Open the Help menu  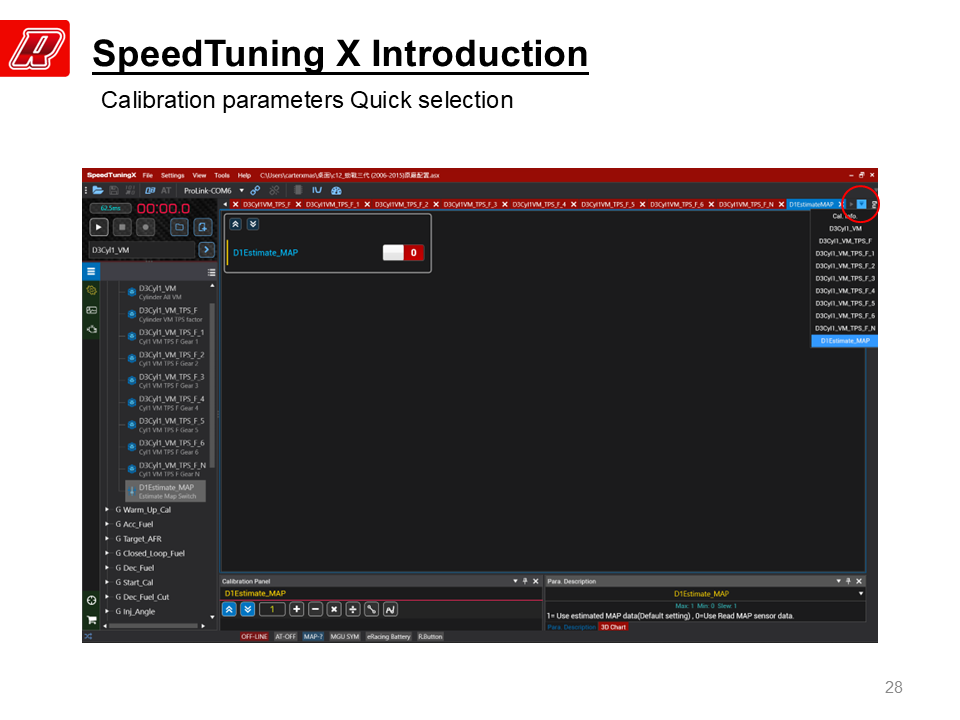[x=244, y=175]
